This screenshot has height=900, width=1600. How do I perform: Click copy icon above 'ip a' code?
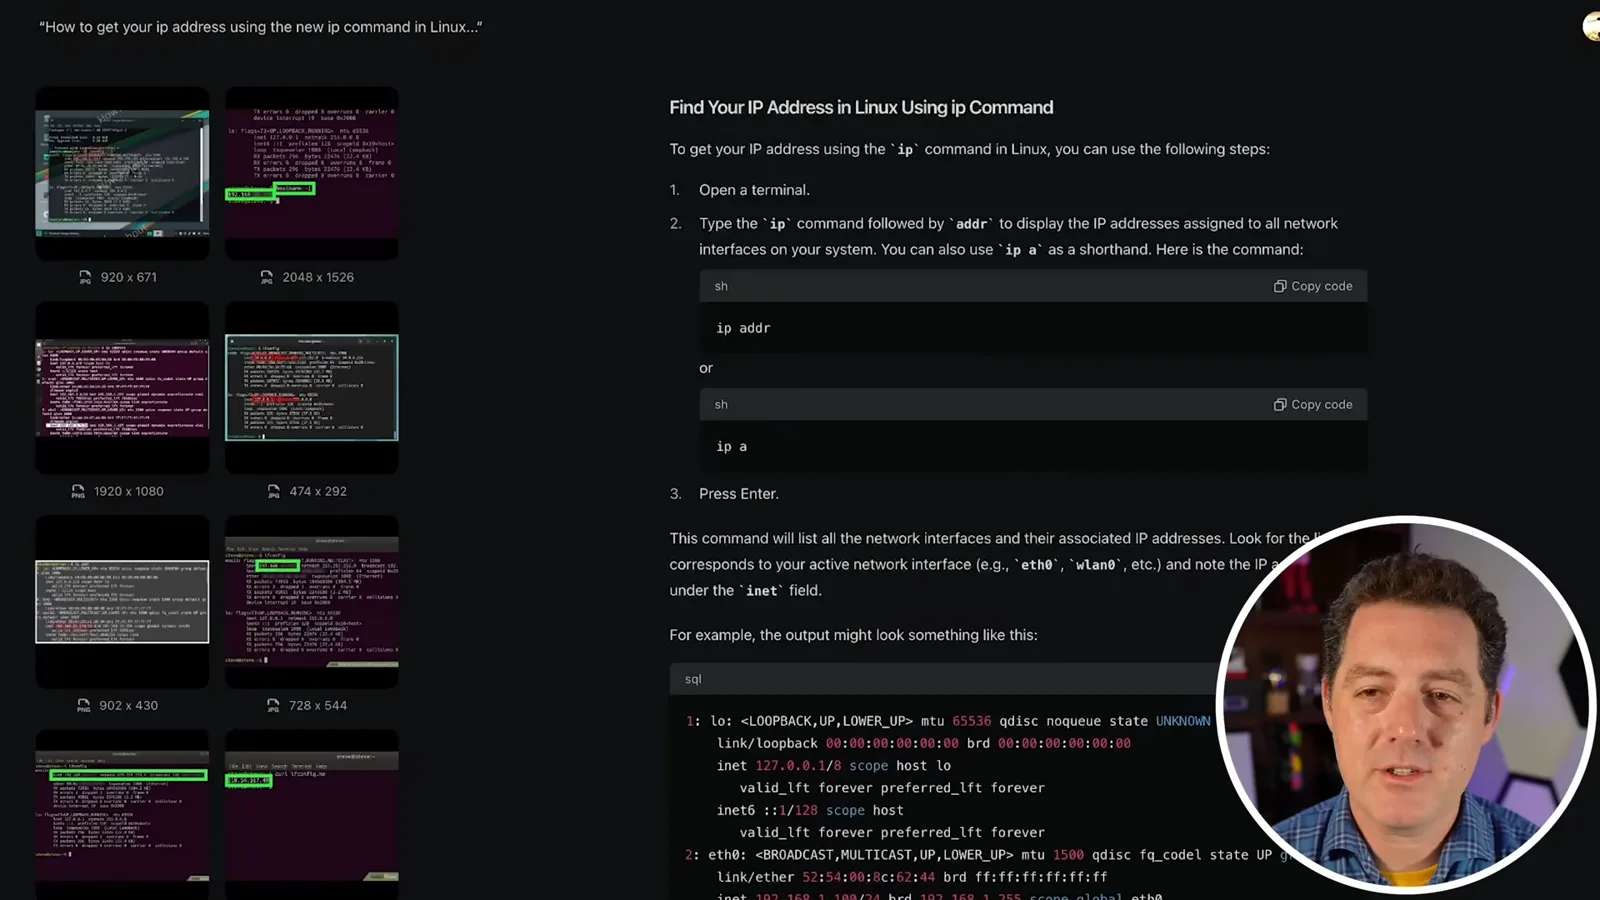[1279, 405]
